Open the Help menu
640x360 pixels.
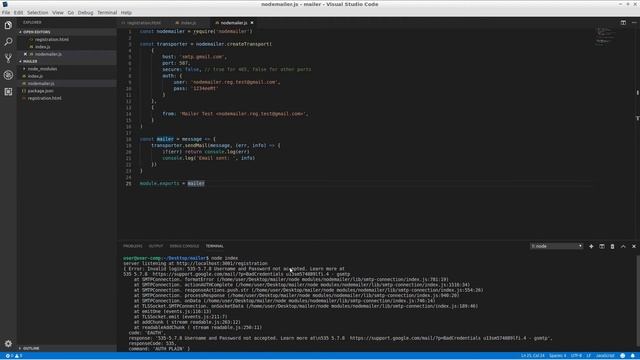click(126, 13)
